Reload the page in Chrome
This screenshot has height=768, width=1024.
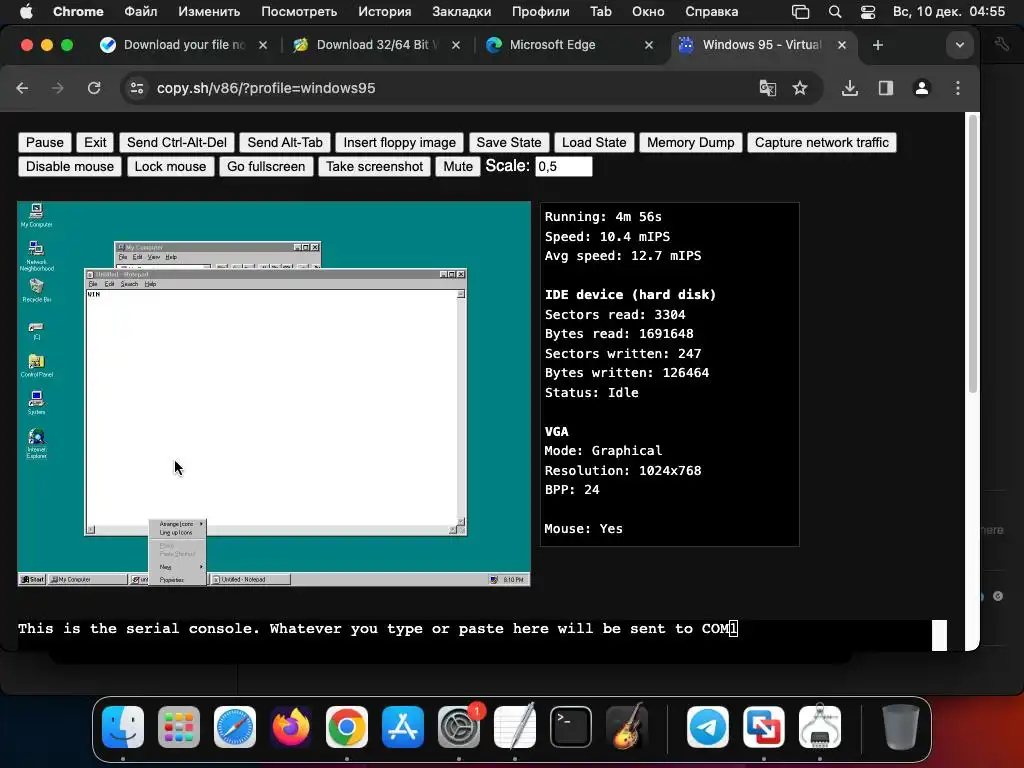94,88
